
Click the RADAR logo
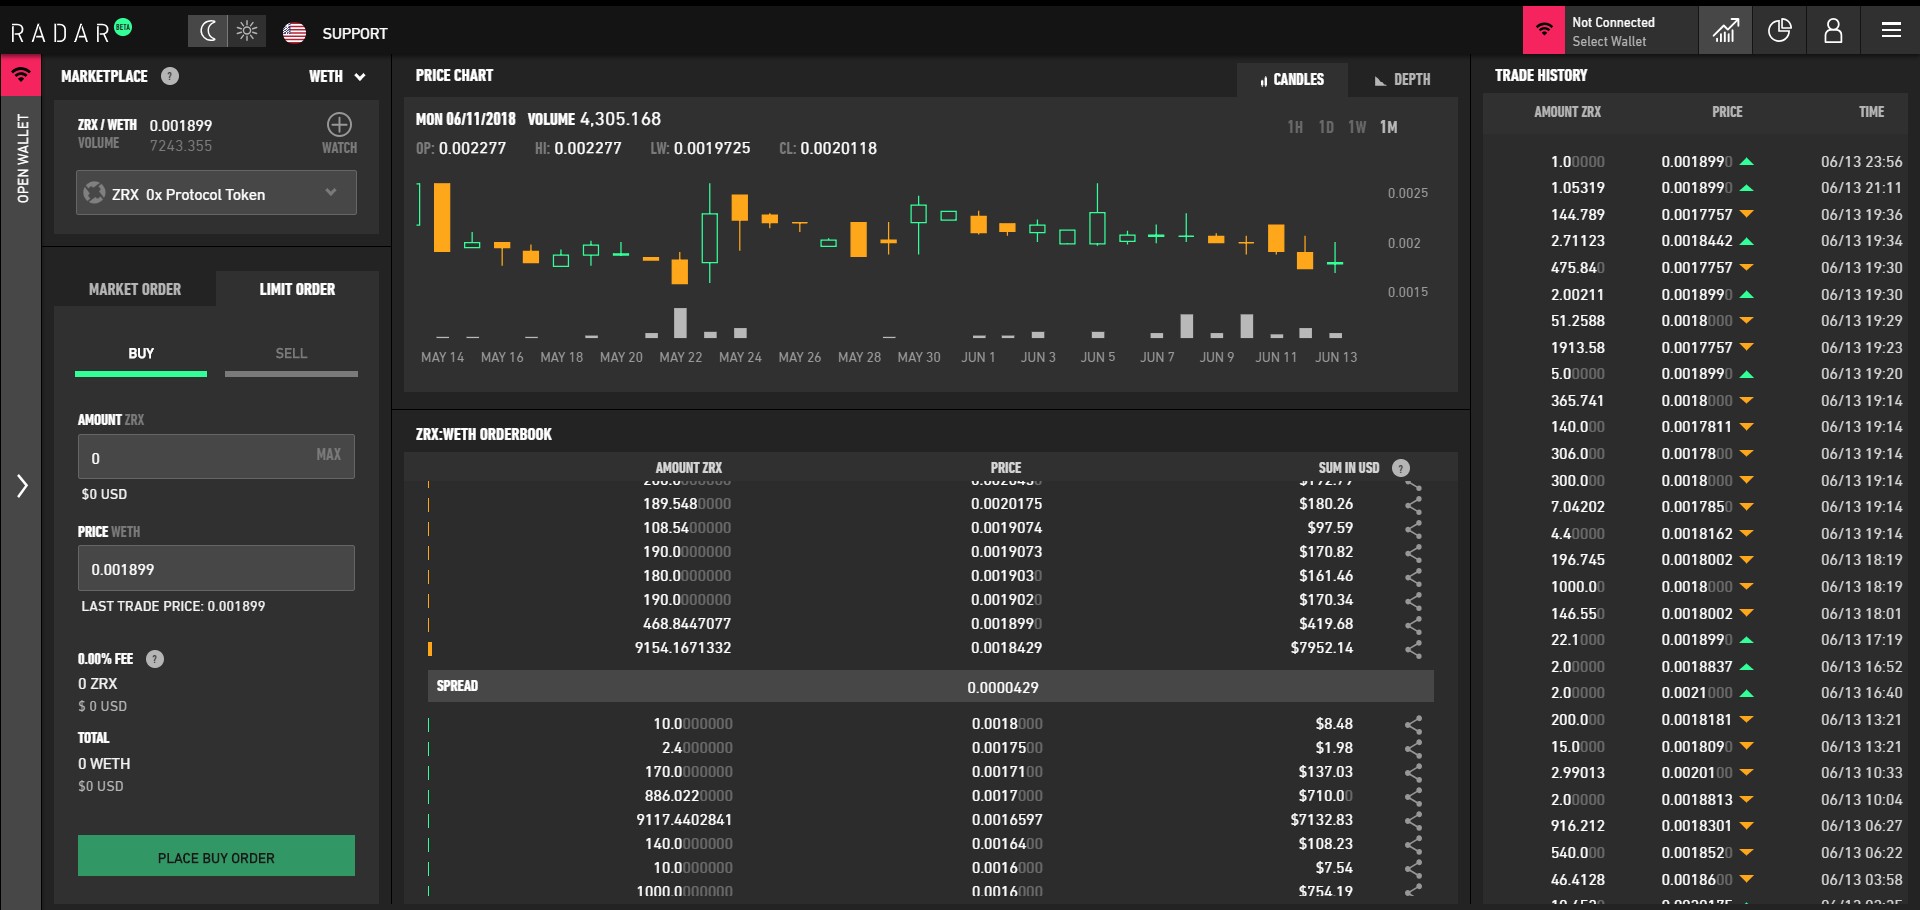(70, 32)
